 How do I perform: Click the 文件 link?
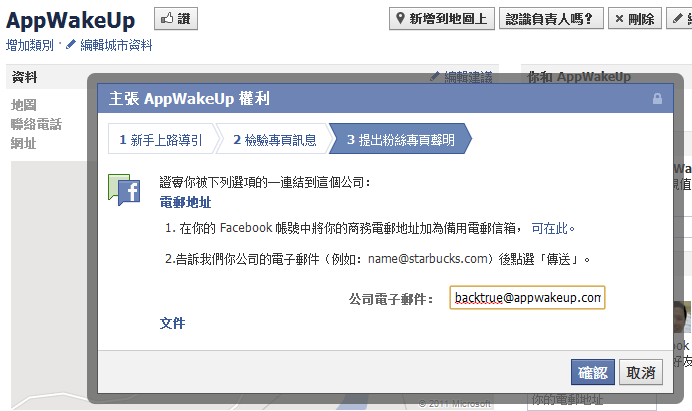pyautogui.click(x=173, y=323)
